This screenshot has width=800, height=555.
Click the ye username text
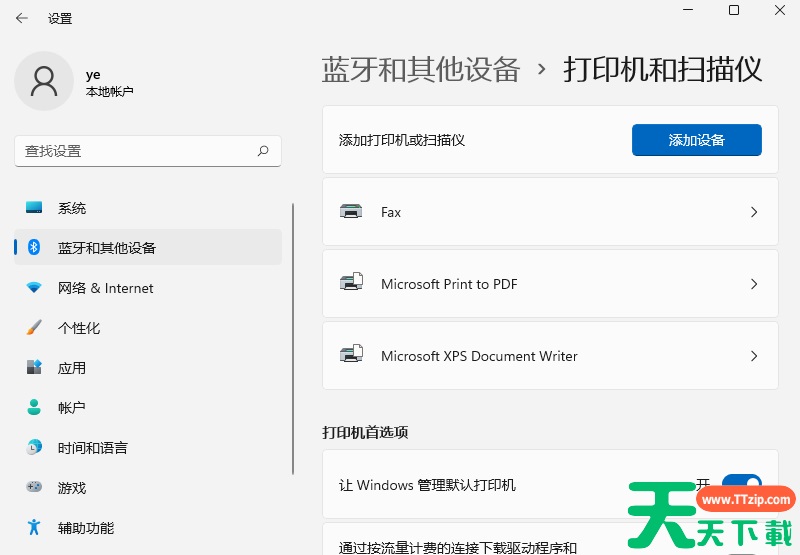pos(93,74)
